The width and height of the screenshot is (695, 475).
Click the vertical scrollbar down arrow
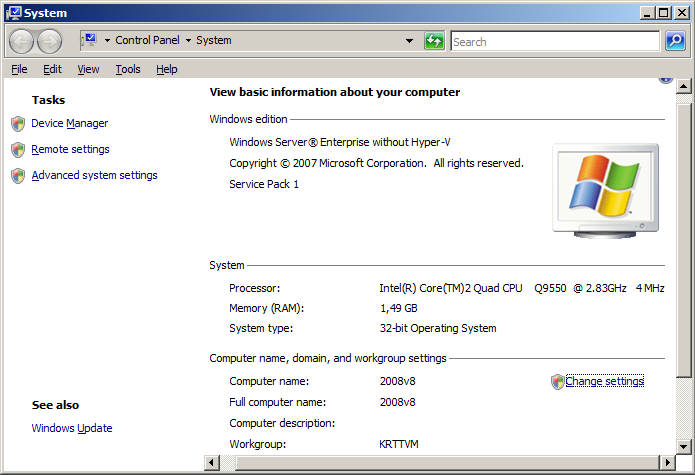coord(683,446)
